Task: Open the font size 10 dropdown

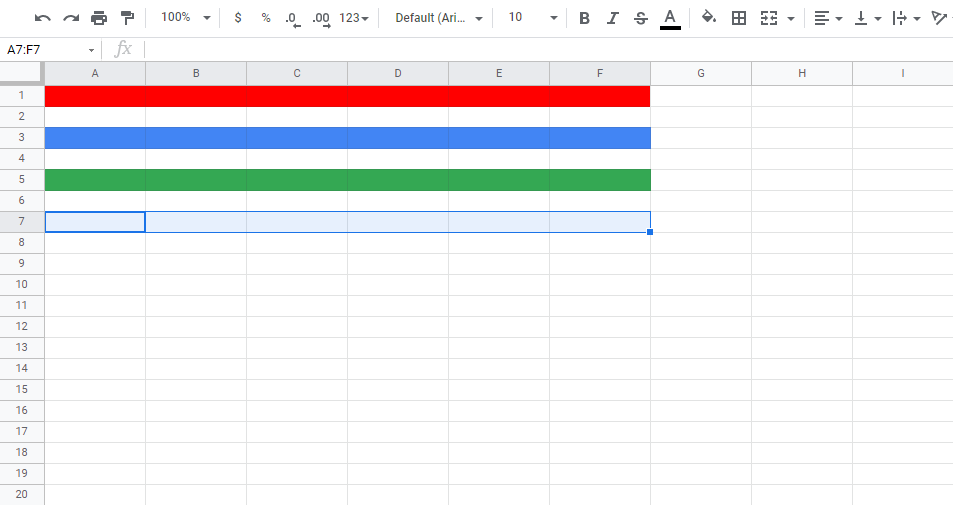Action: click(x=531, y=18)
